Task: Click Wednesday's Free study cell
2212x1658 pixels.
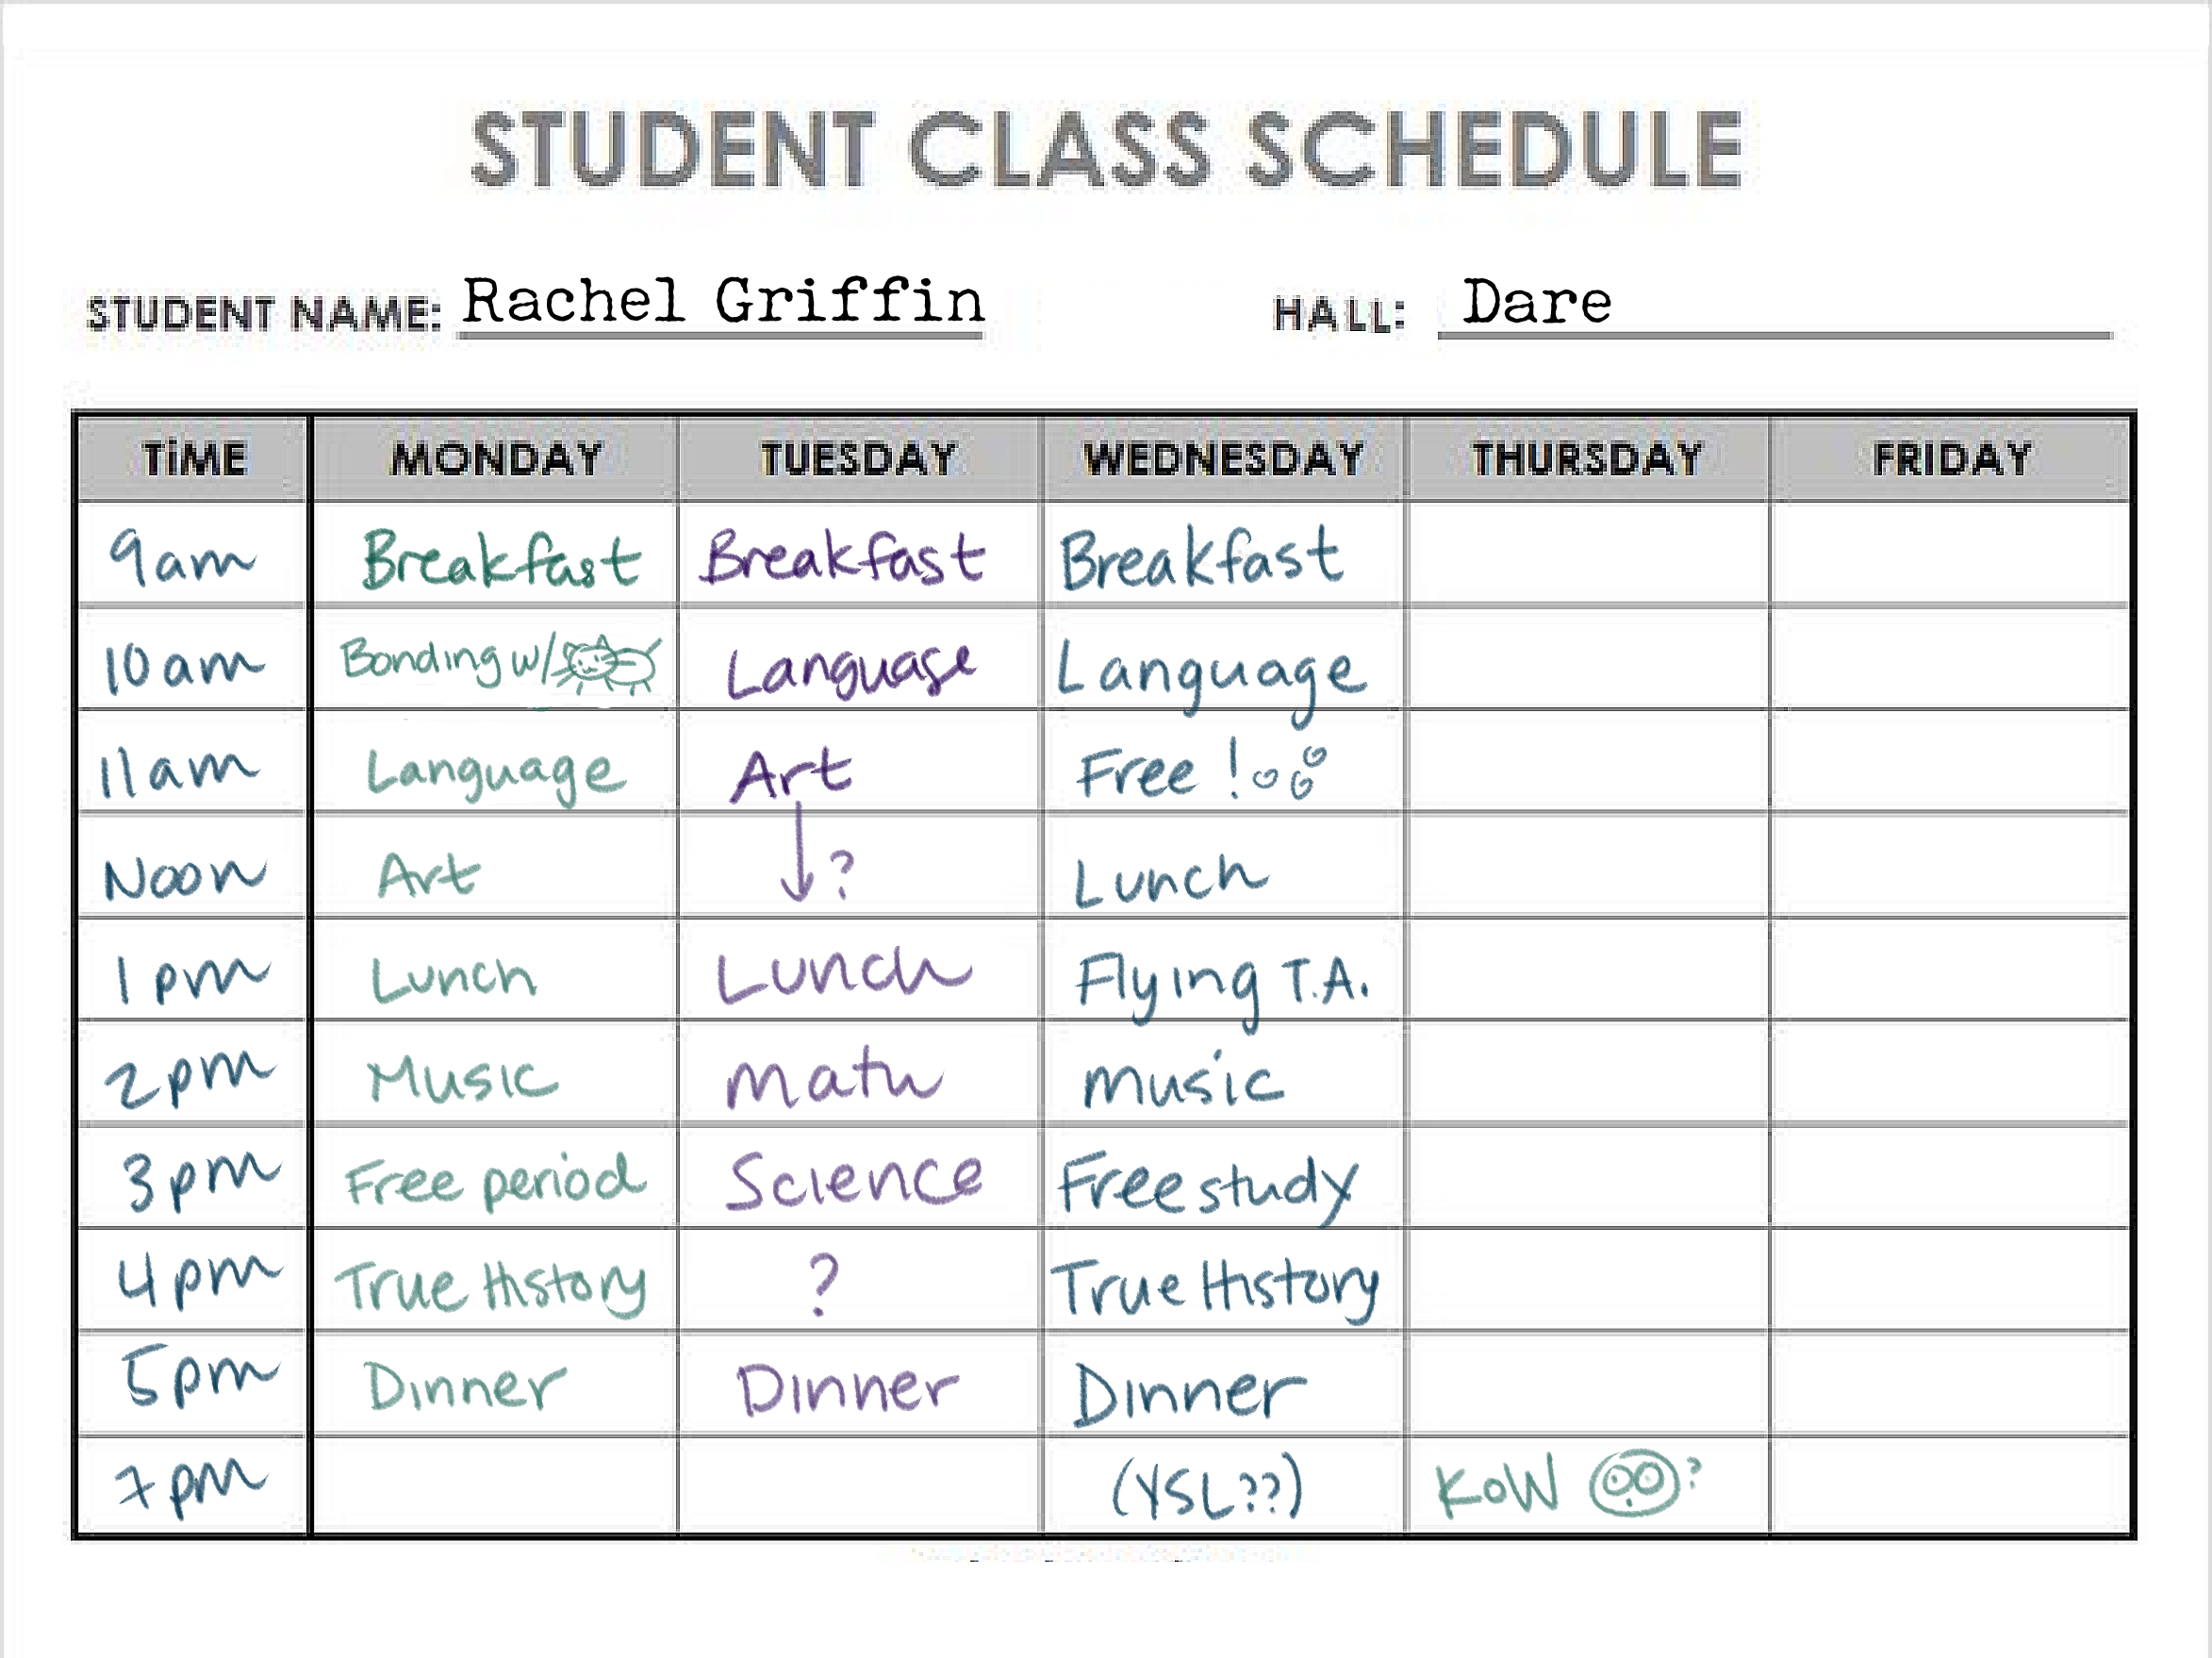Action: point(1208,1186)
